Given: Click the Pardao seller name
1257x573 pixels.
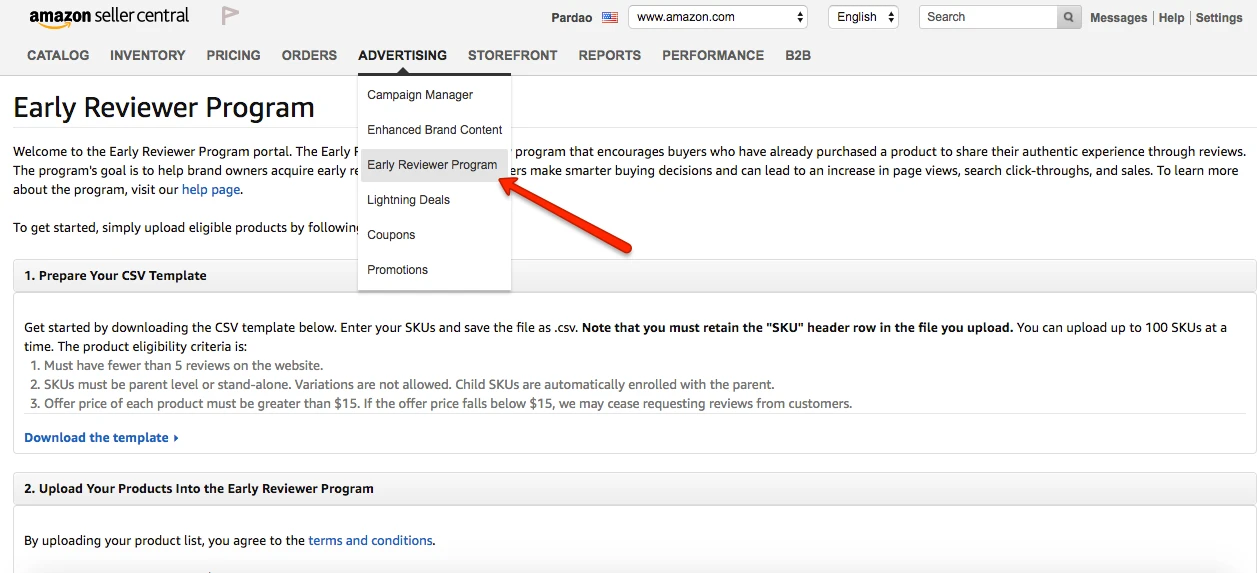Looking at the screenshot, I should pos(572,17).
